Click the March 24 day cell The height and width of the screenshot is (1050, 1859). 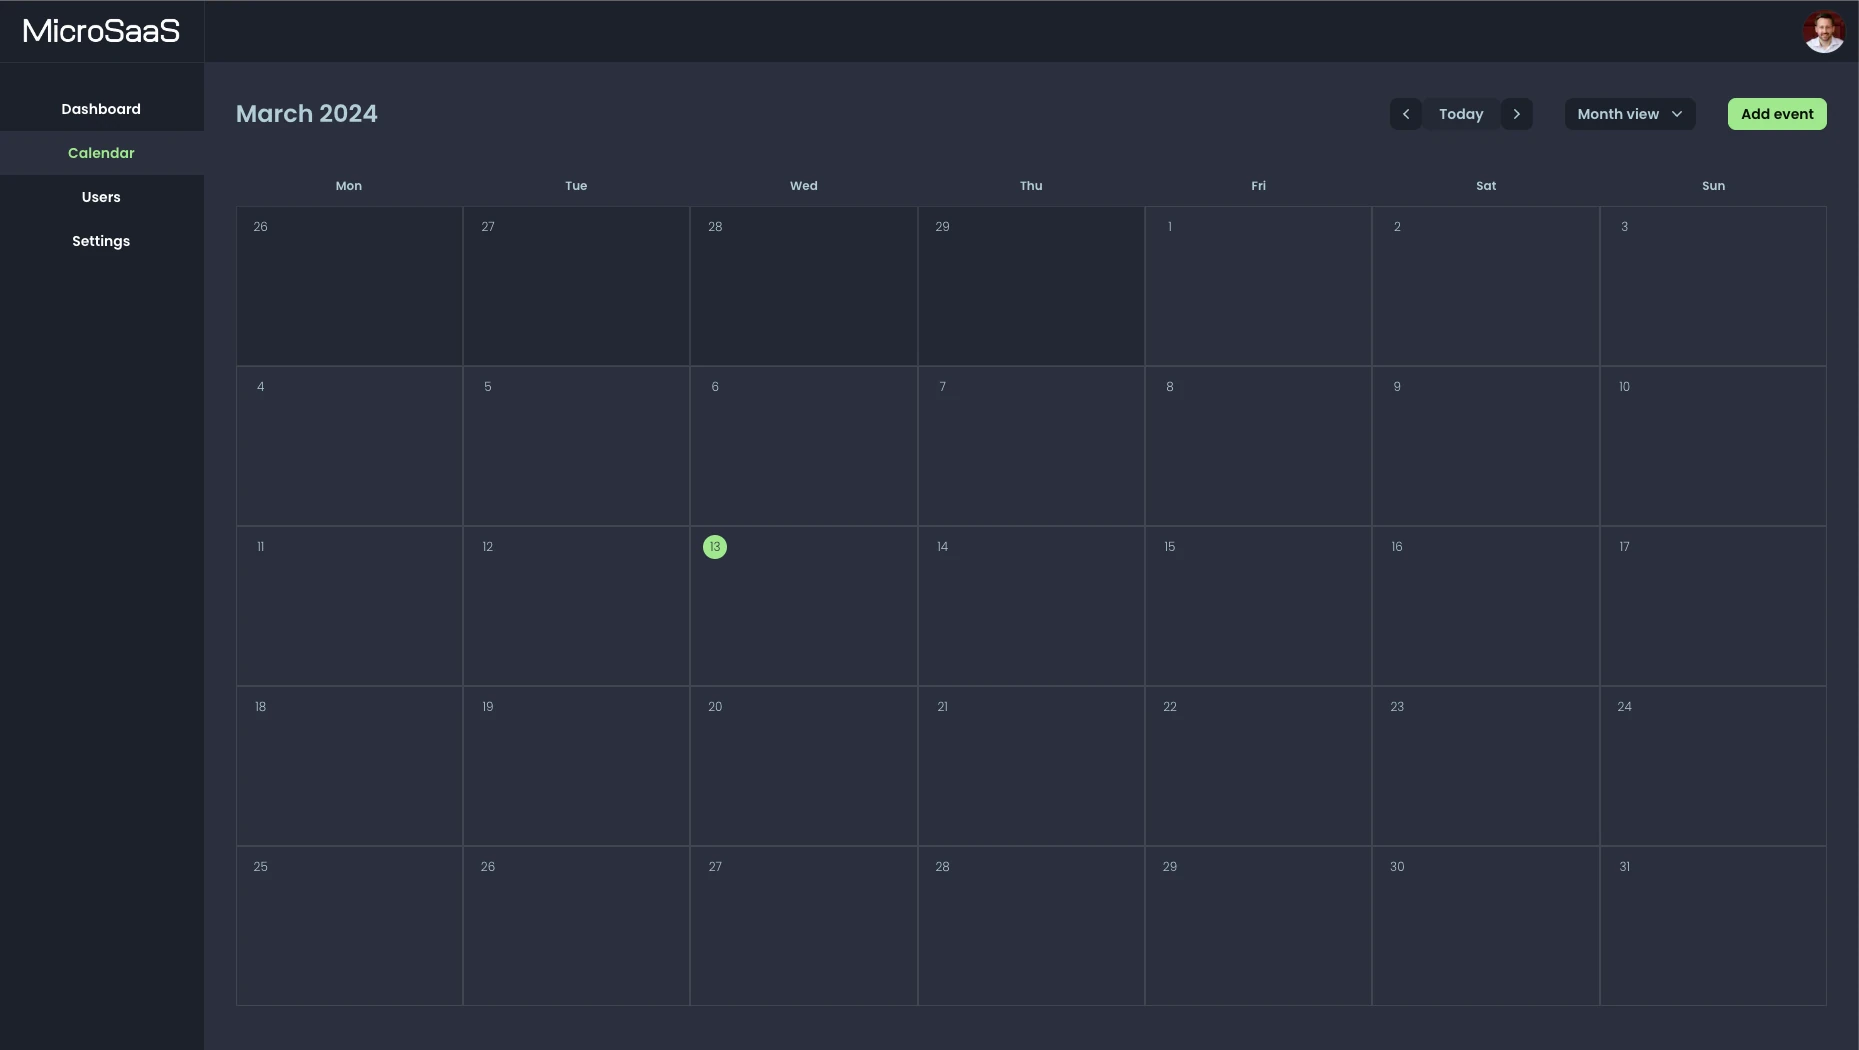(x=1712, y=766)
